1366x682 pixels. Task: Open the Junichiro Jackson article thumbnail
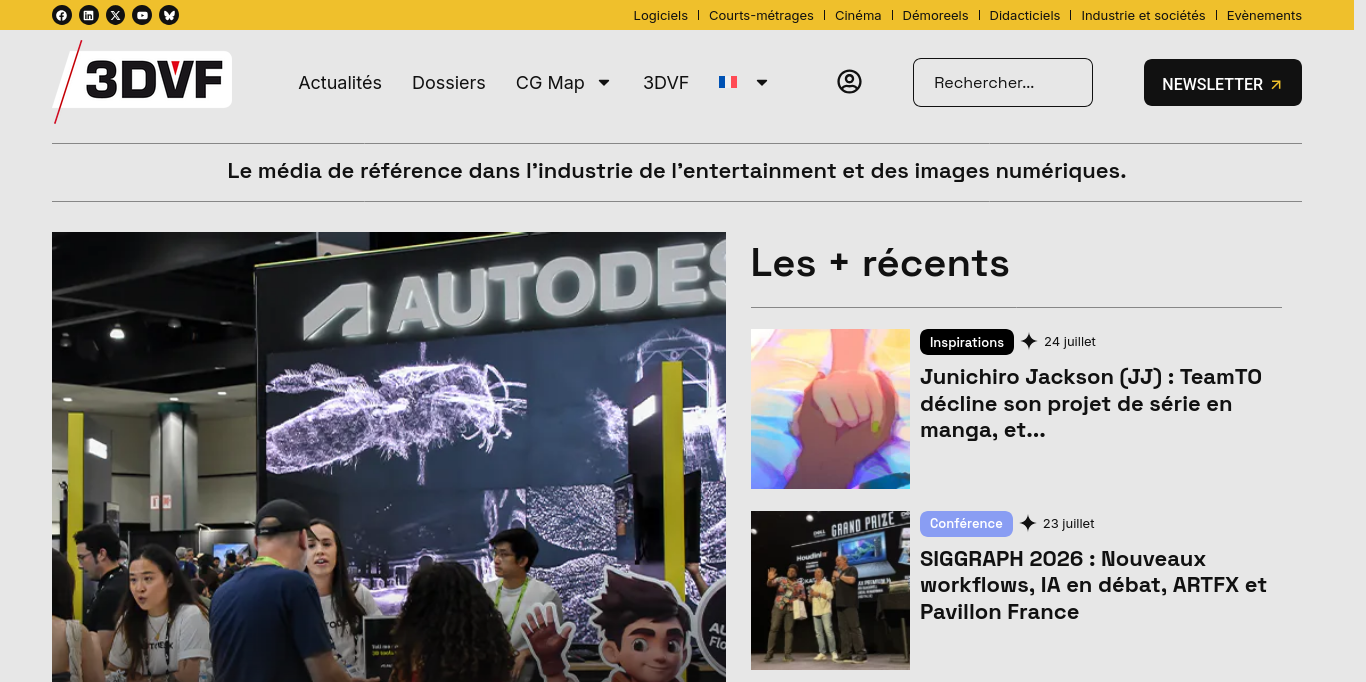(830, 409)
